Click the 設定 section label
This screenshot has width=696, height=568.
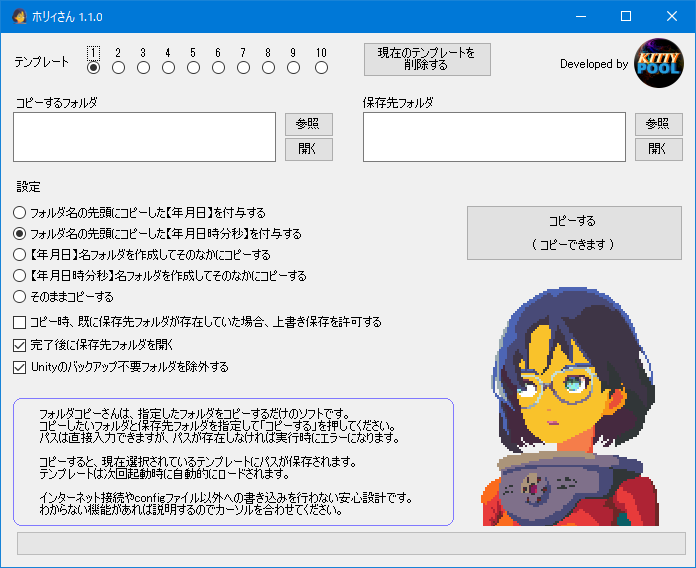point(28,187)
